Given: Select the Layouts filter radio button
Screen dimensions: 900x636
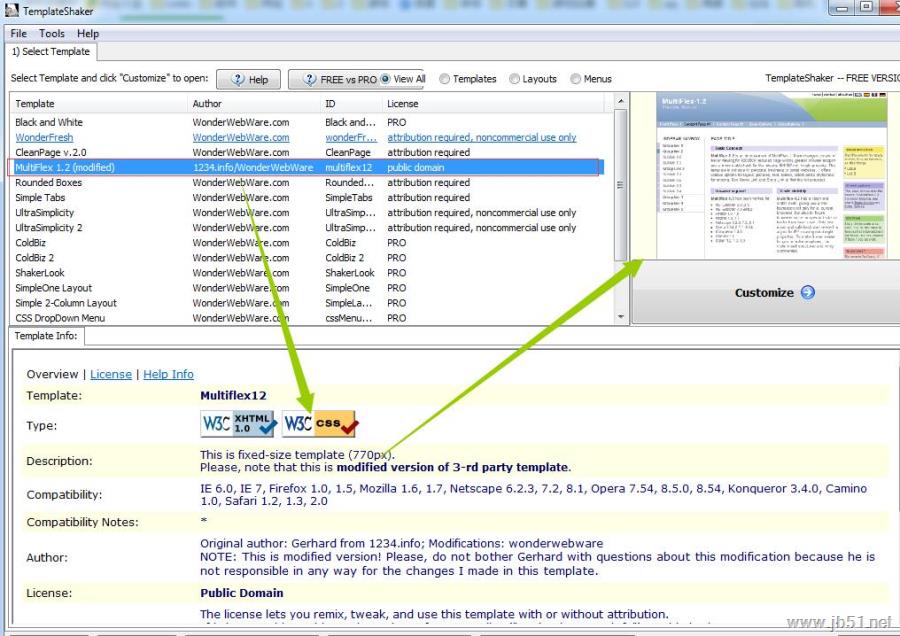Looking at the screenshot, I should 514,79.
